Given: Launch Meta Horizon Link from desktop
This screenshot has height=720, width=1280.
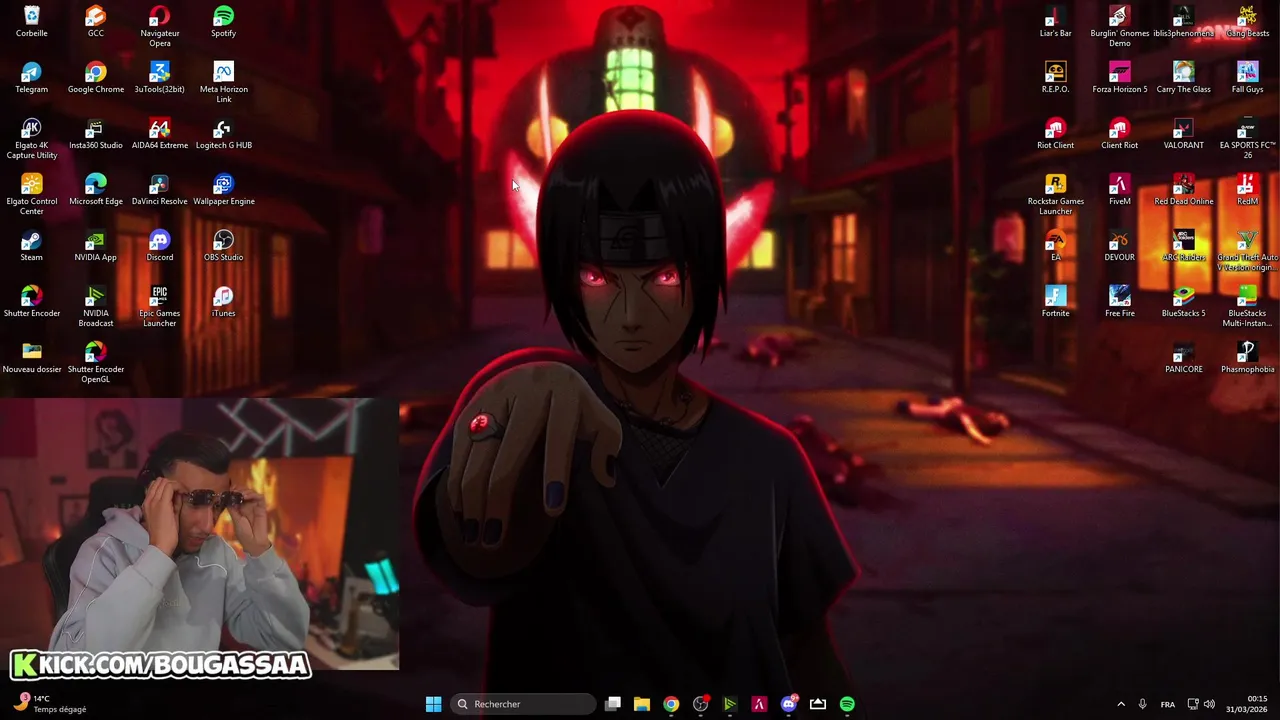Looking at the screenshot, I should click(224, 82).
